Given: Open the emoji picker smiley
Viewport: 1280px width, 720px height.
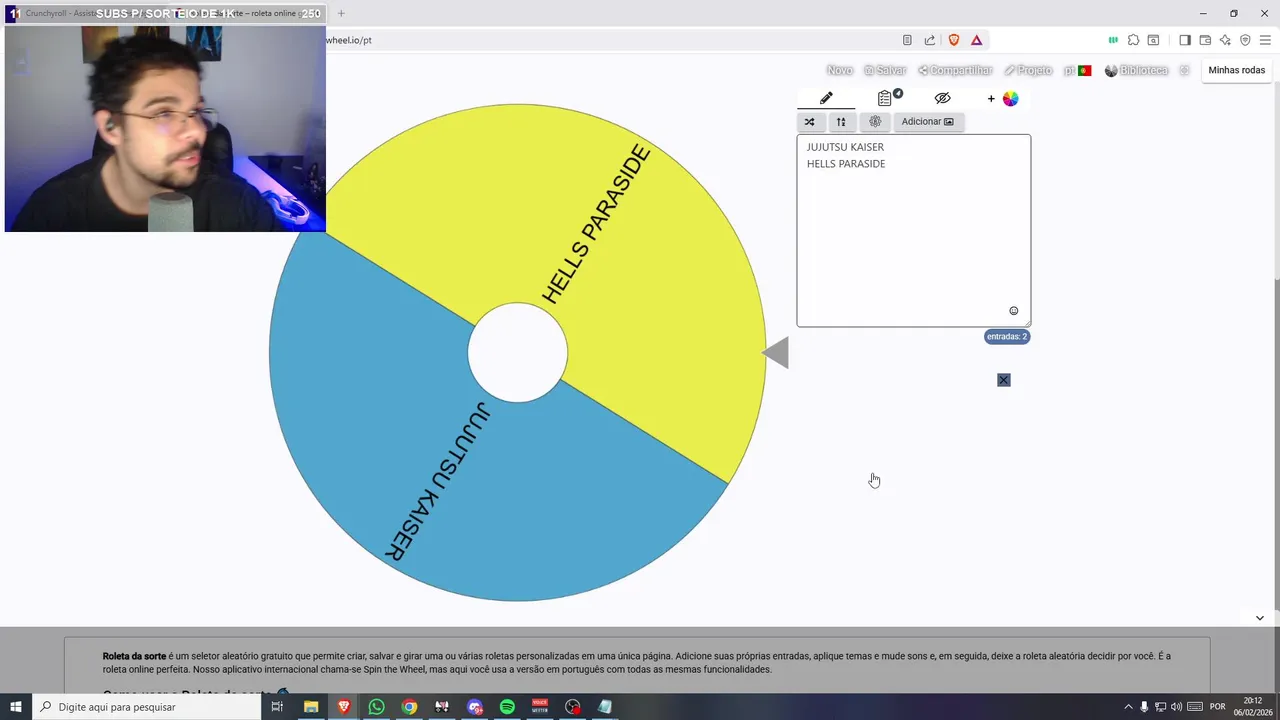Looking at the screenshot, I should click(1013, 311).
